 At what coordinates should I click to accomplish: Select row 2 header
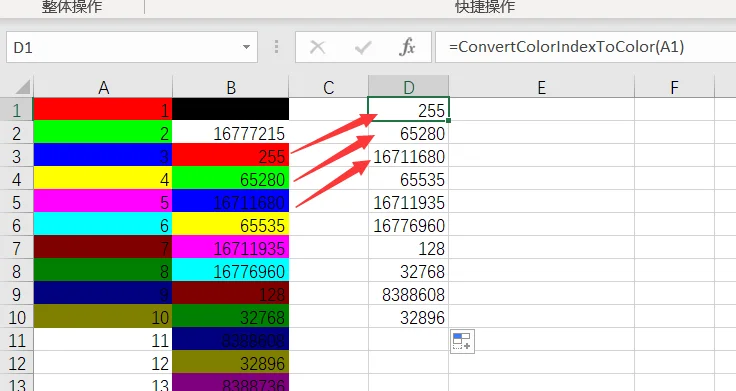(16, 133)
